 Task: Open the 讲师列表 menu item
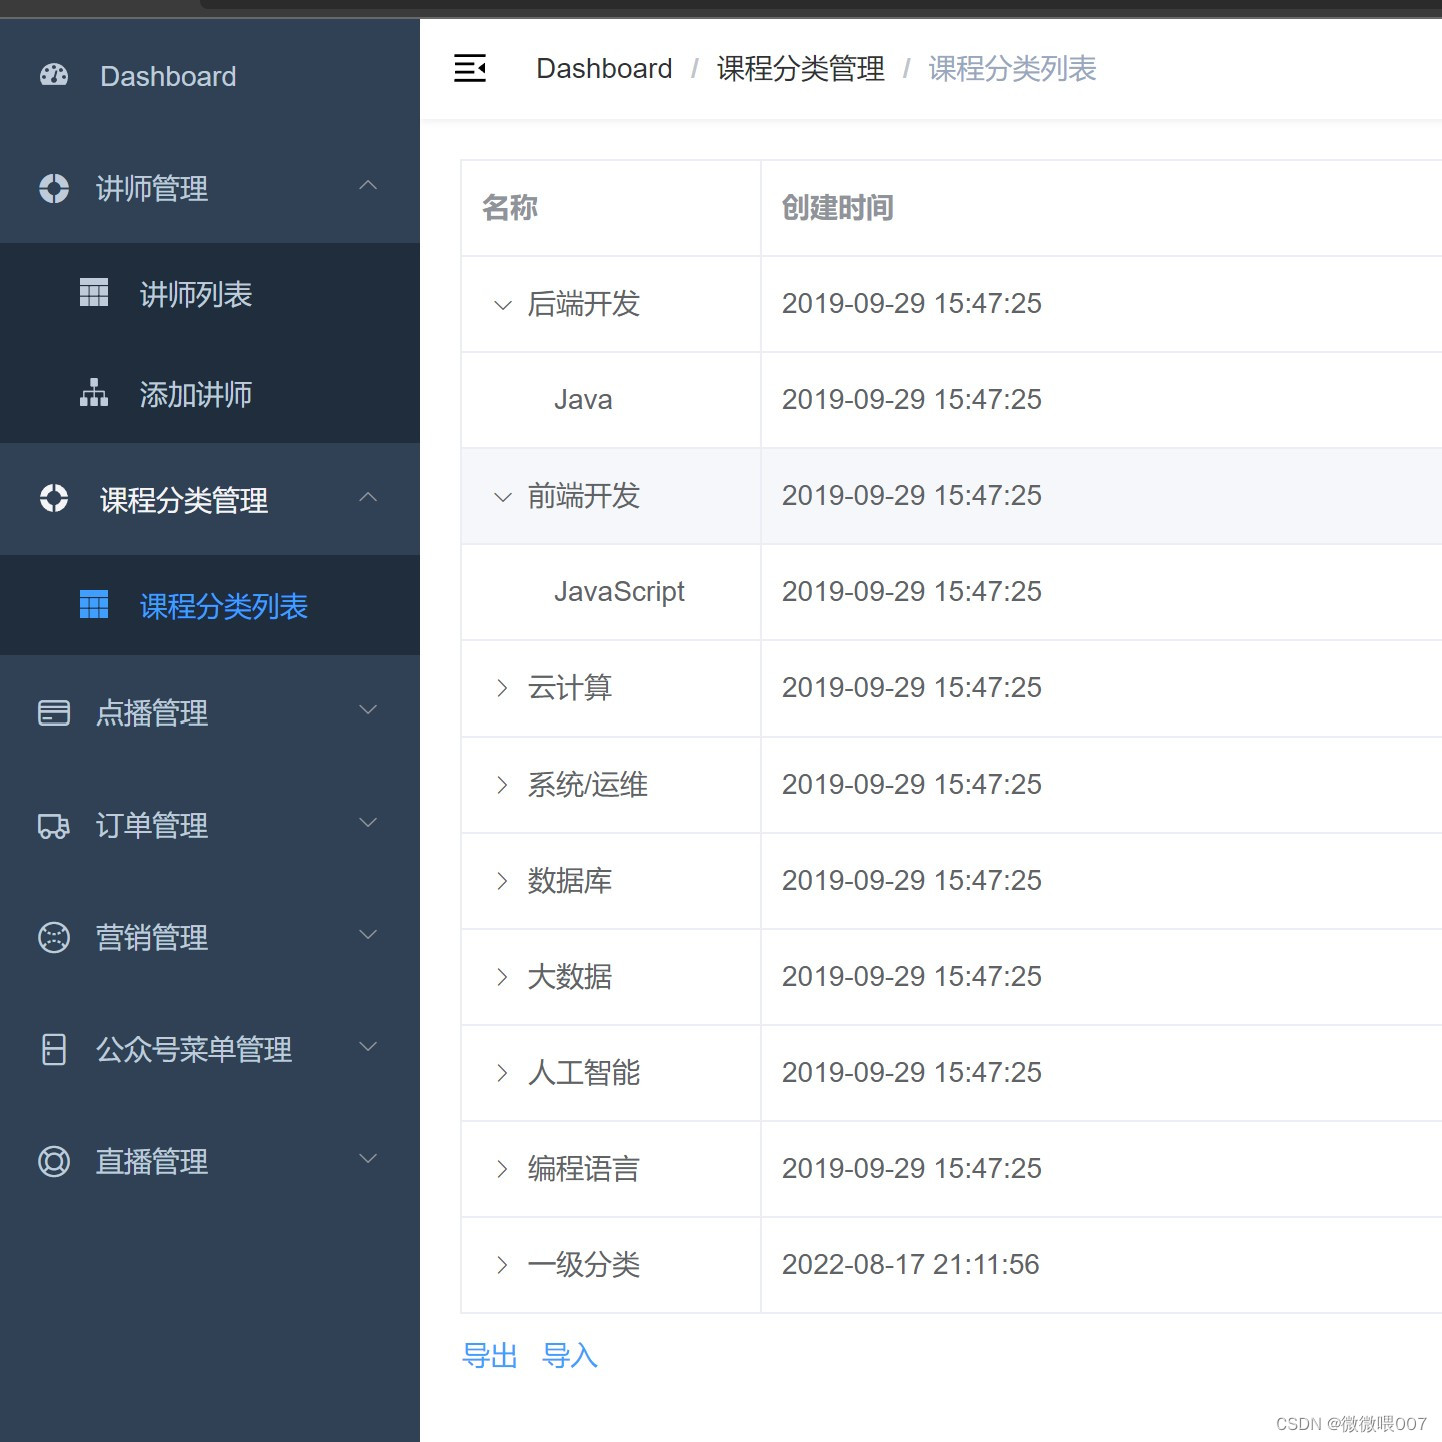coord(210,293)
